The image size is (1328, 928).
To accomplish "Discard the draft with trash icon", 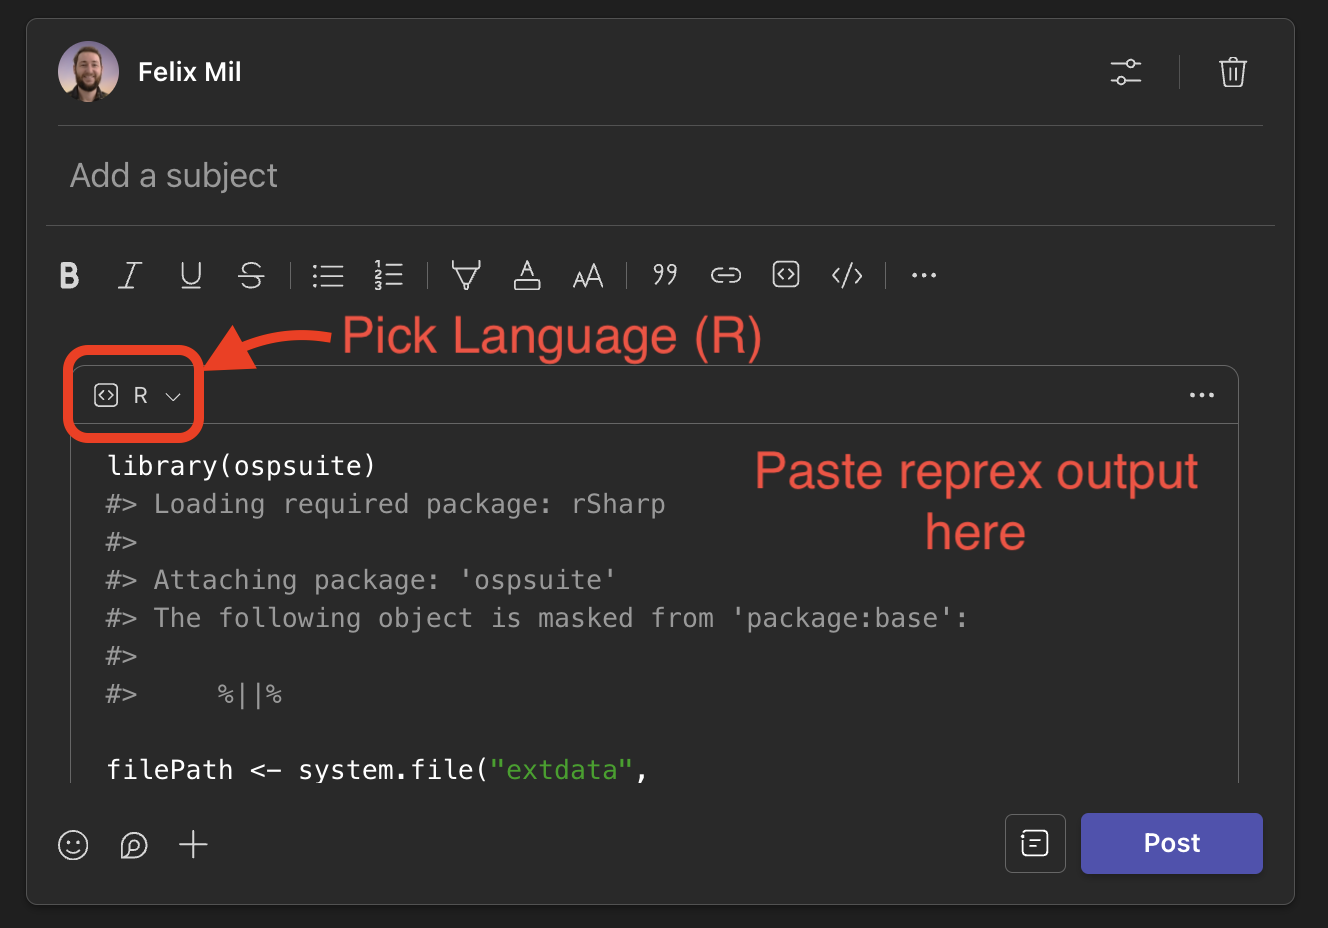I will (1233, 72).
